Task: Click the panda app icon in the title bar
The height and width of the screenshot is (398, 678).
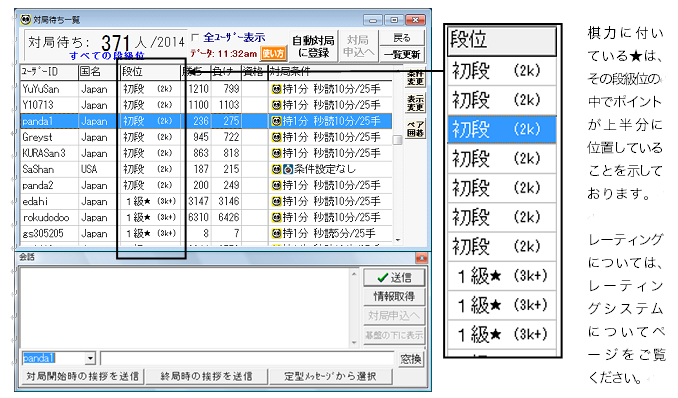Action: (26, 19)
